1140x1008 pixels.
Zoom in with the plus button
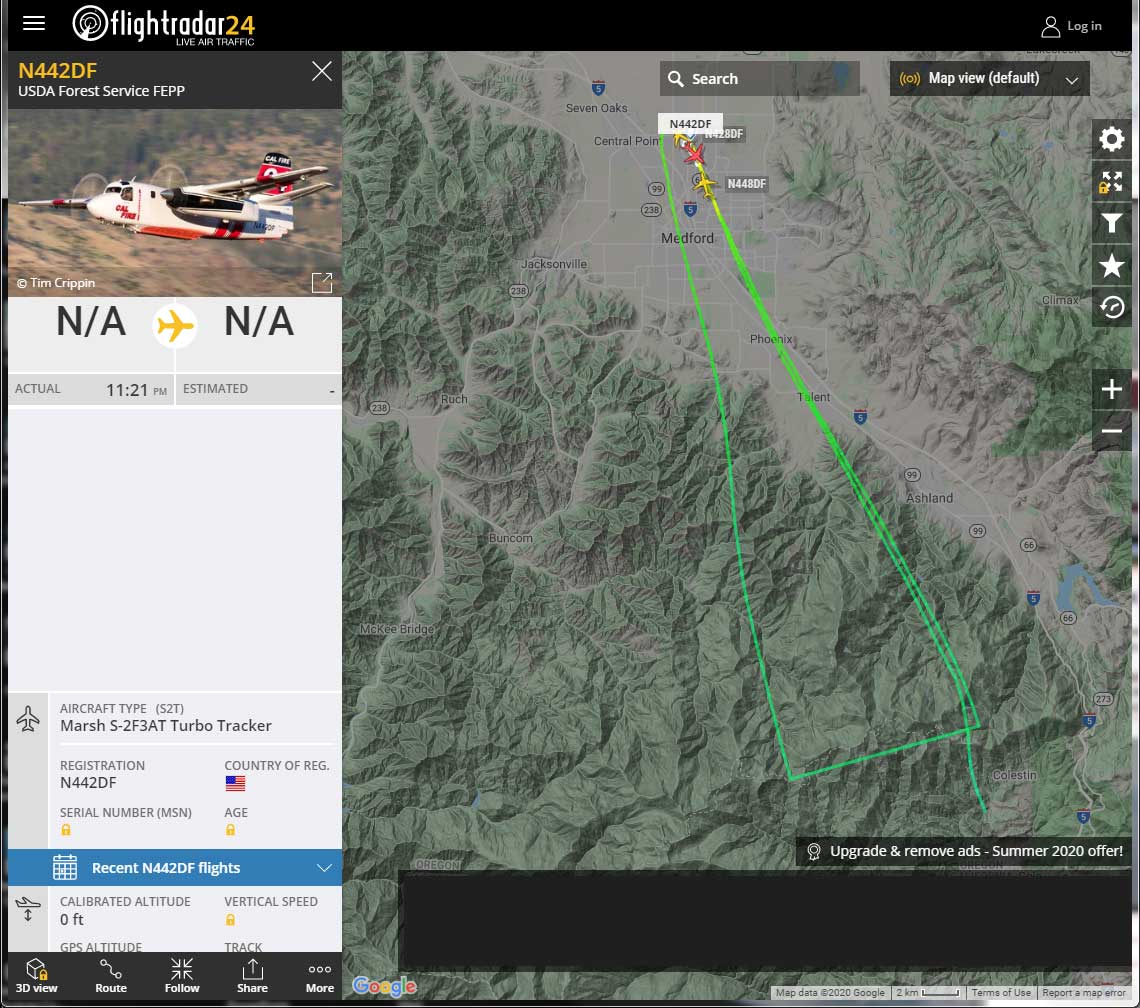click(x=1111, y=389)
